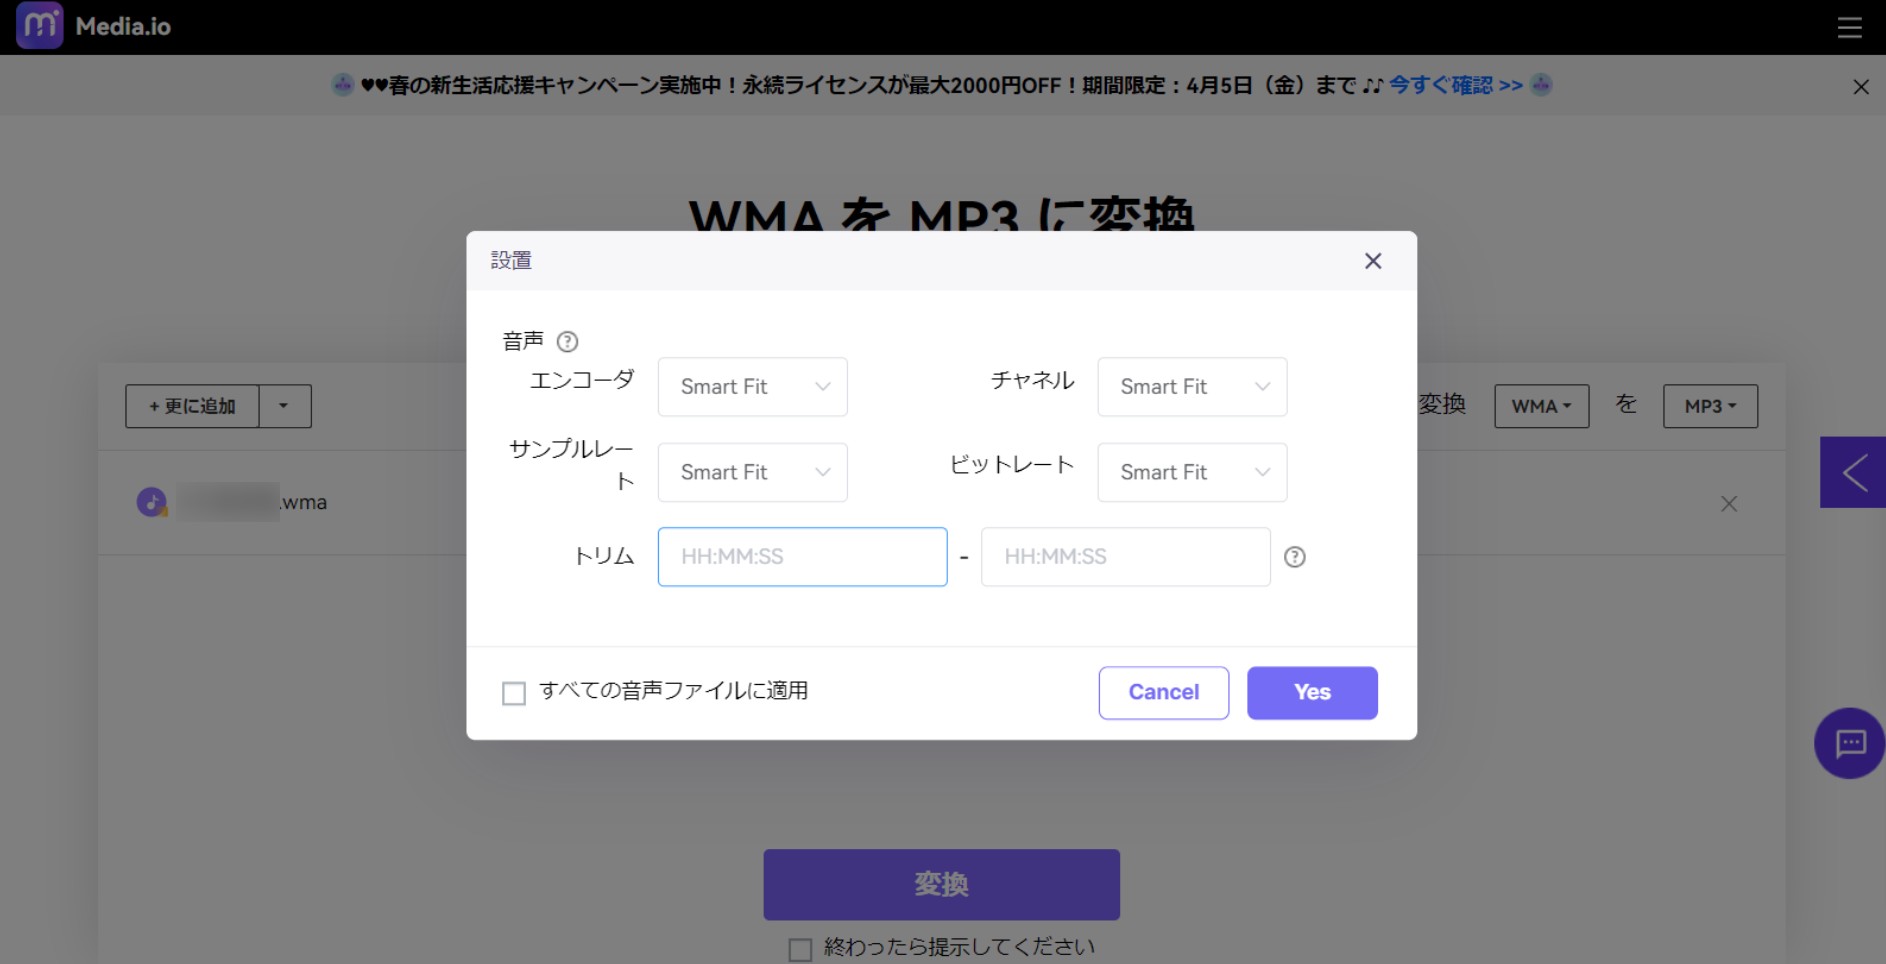Open the chat support bubble
1886x964 pixels.
tap(1850, 743)
